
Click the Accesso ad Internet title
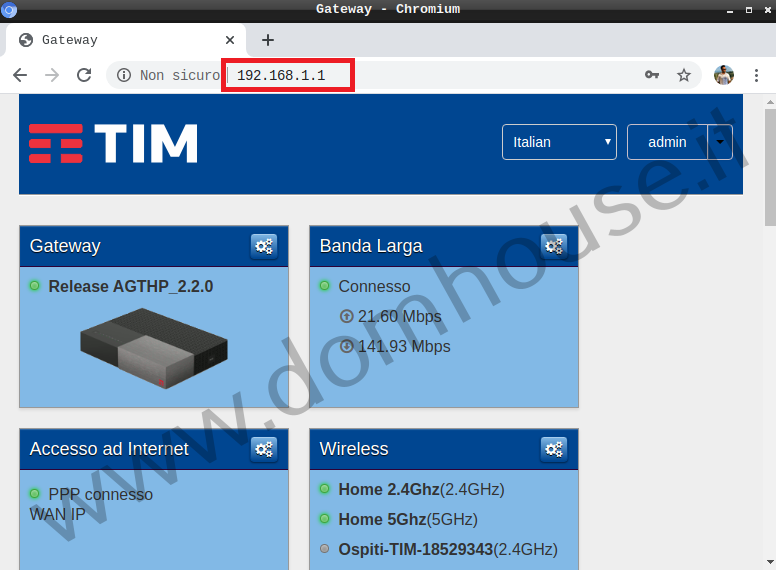pyautogui.click(x=109, y=449)
